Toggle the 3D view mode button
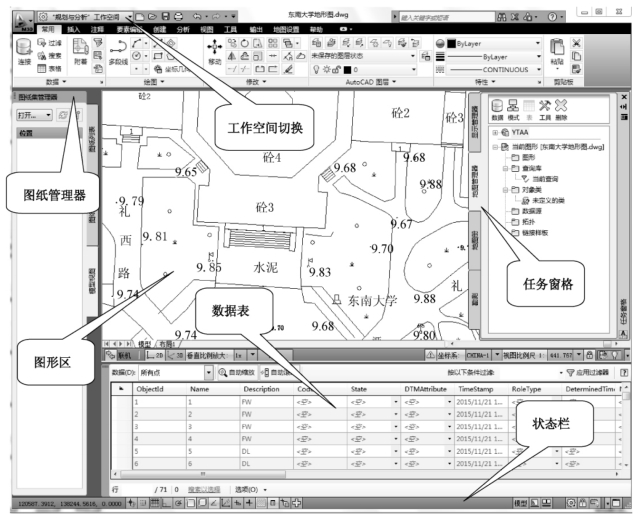 [176, 355]
